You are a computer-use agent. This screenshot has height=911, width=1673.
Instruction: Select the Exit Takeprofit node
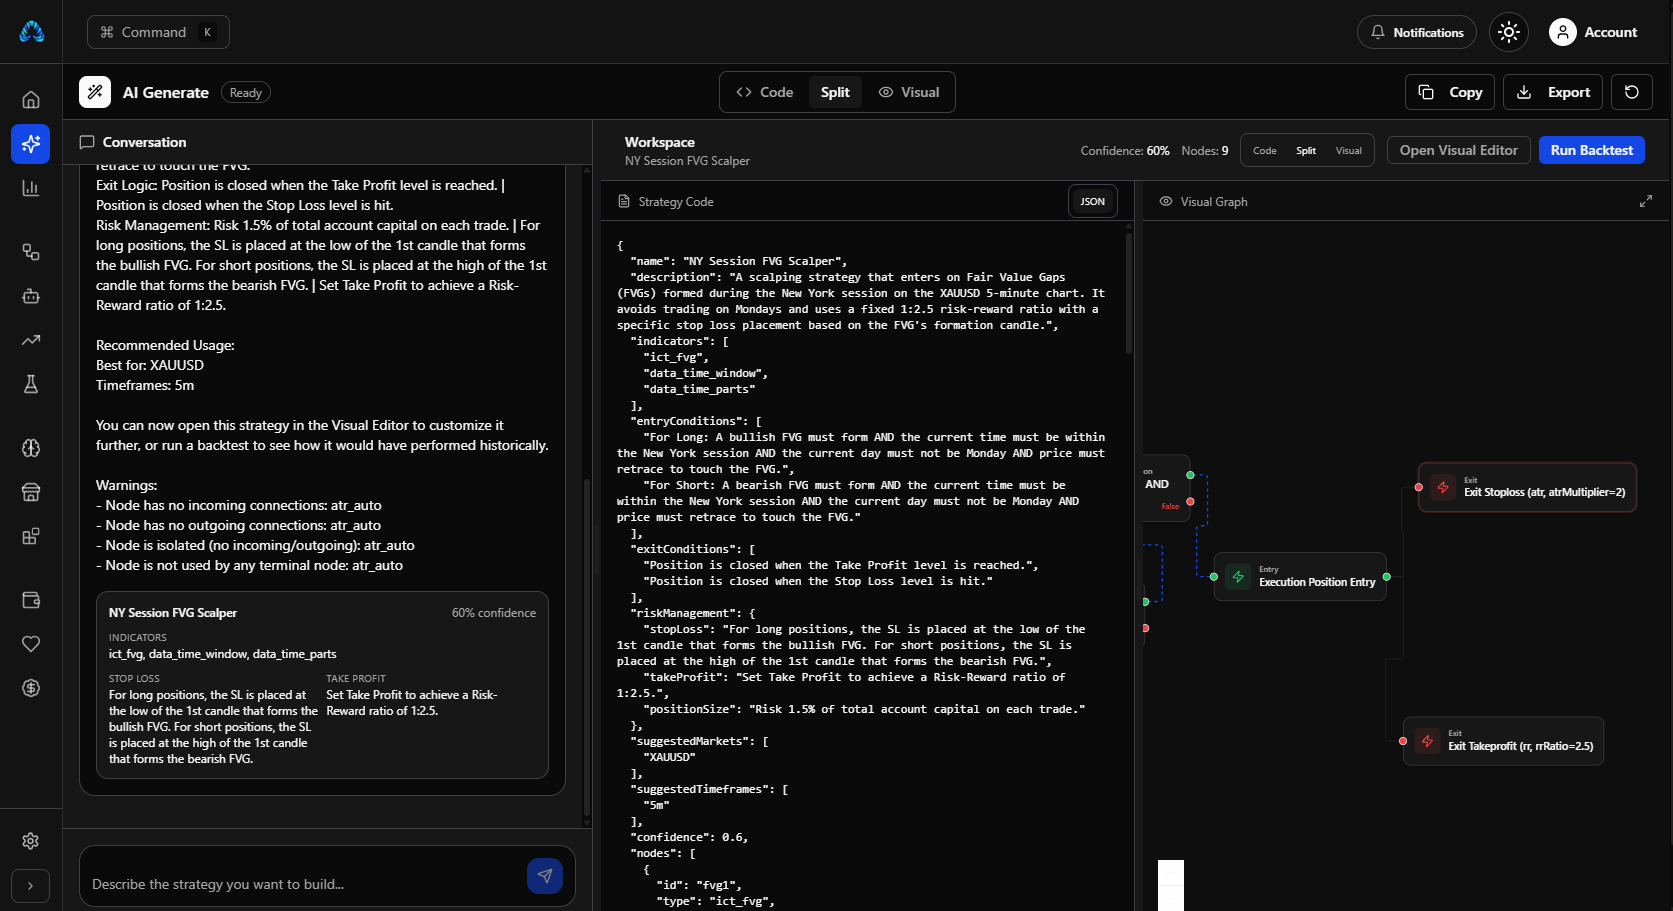coord(1503,741)
